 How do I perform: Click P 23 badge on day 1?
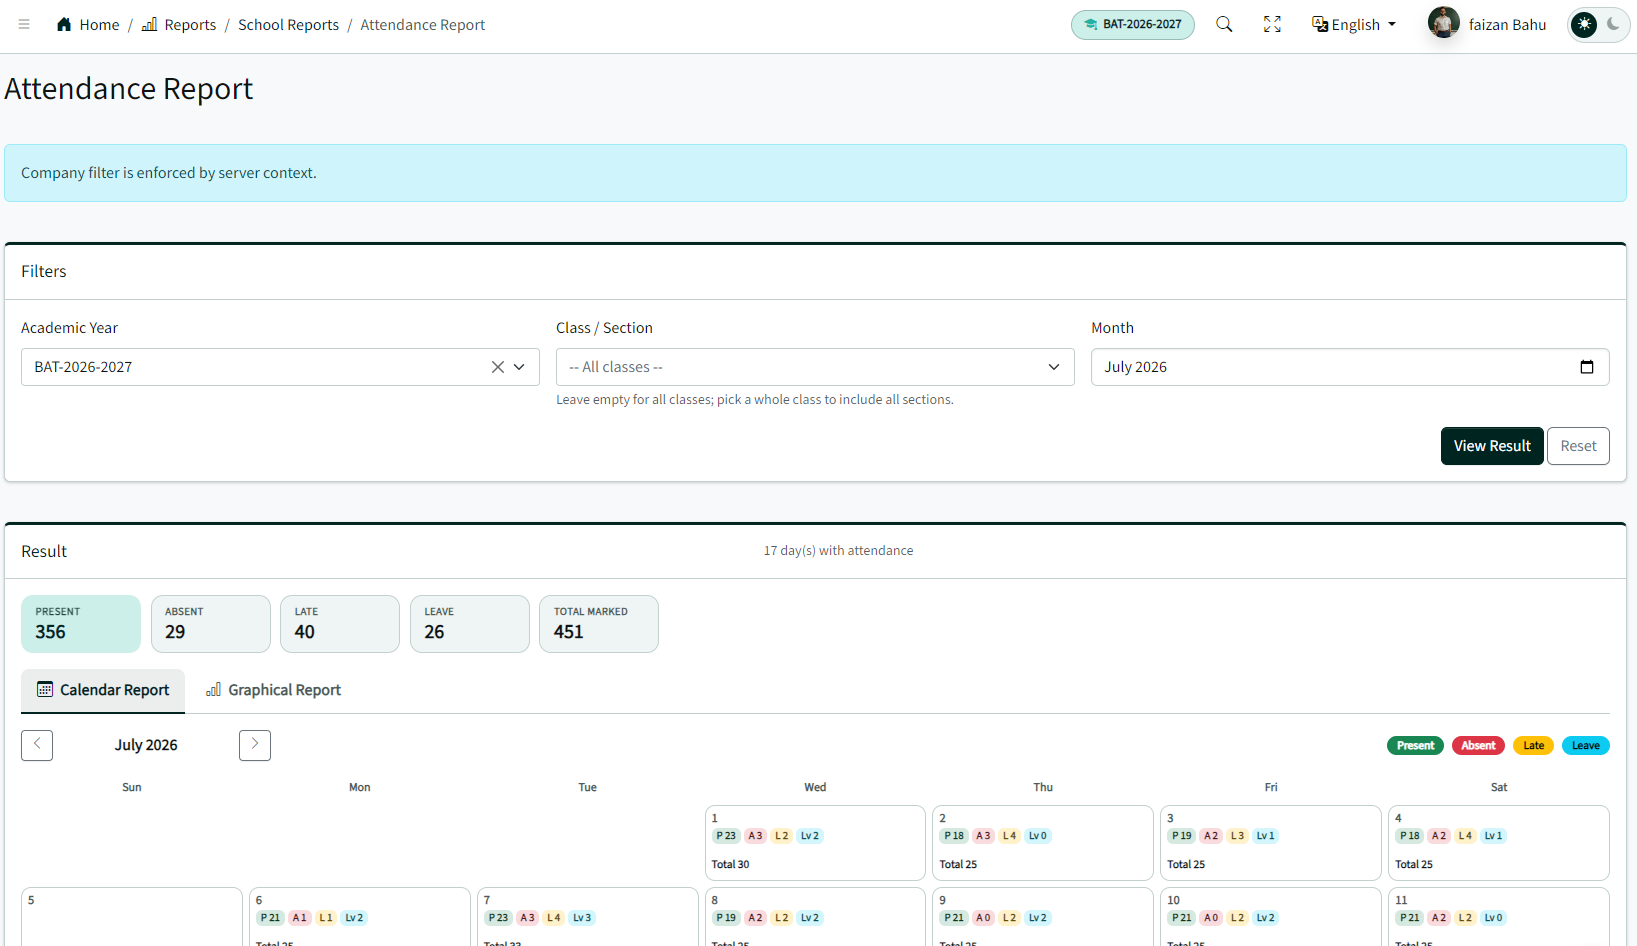click(x=726, y=836)
